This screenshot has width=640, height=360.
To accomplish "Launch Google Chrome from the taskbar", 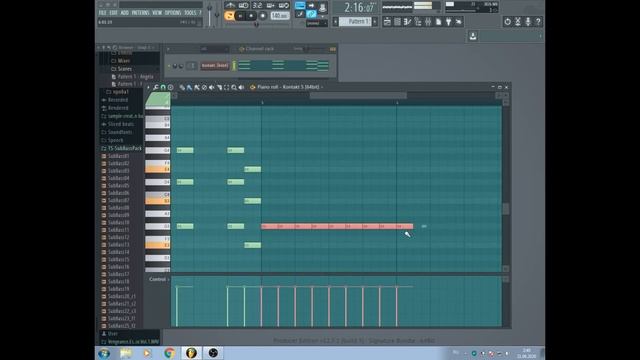I will tap(169, 353).
